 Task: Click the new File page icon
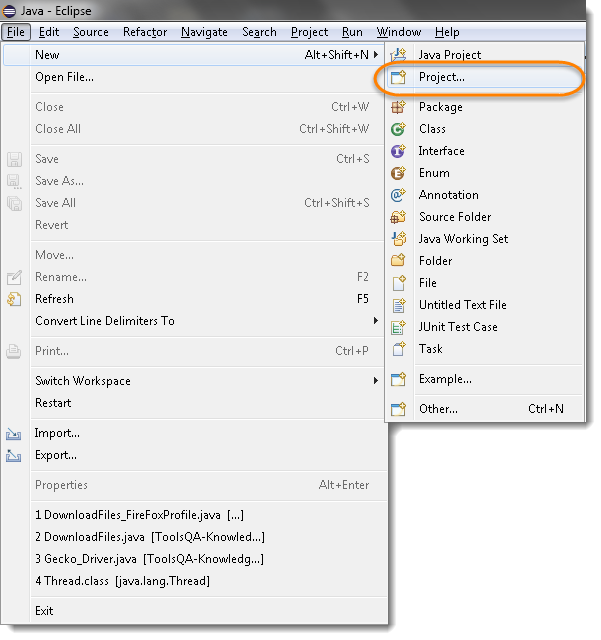398,283
